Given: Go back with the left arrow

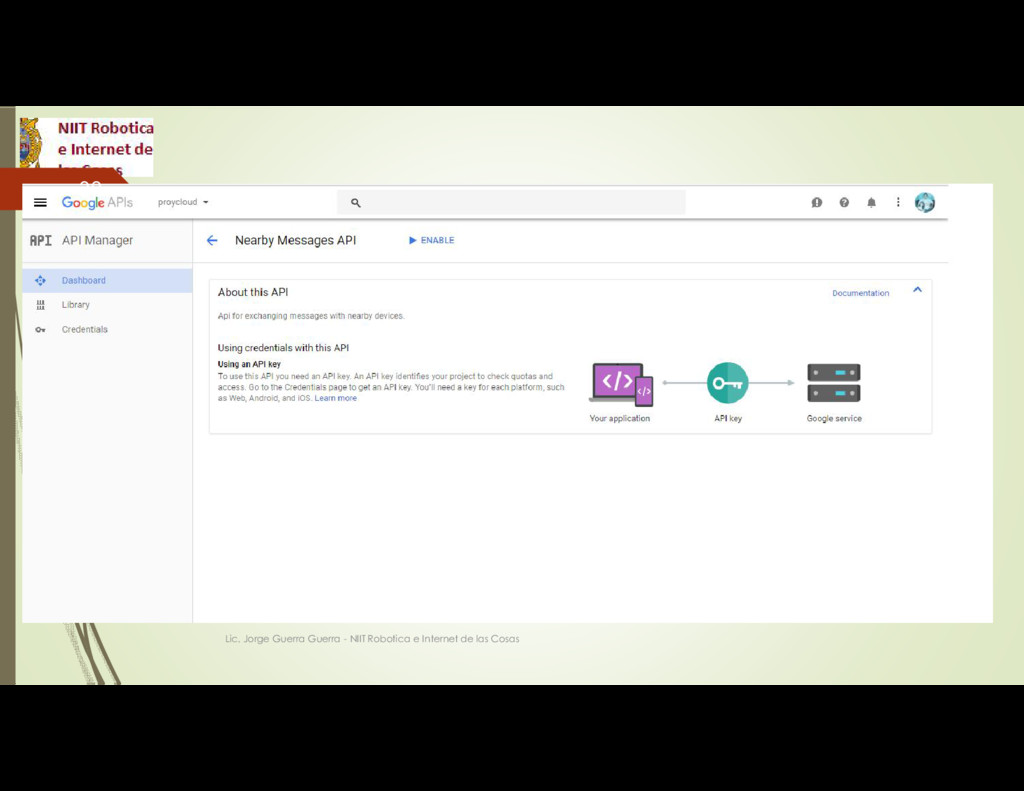Looking at the screenshot, I should tap(212, 240).
